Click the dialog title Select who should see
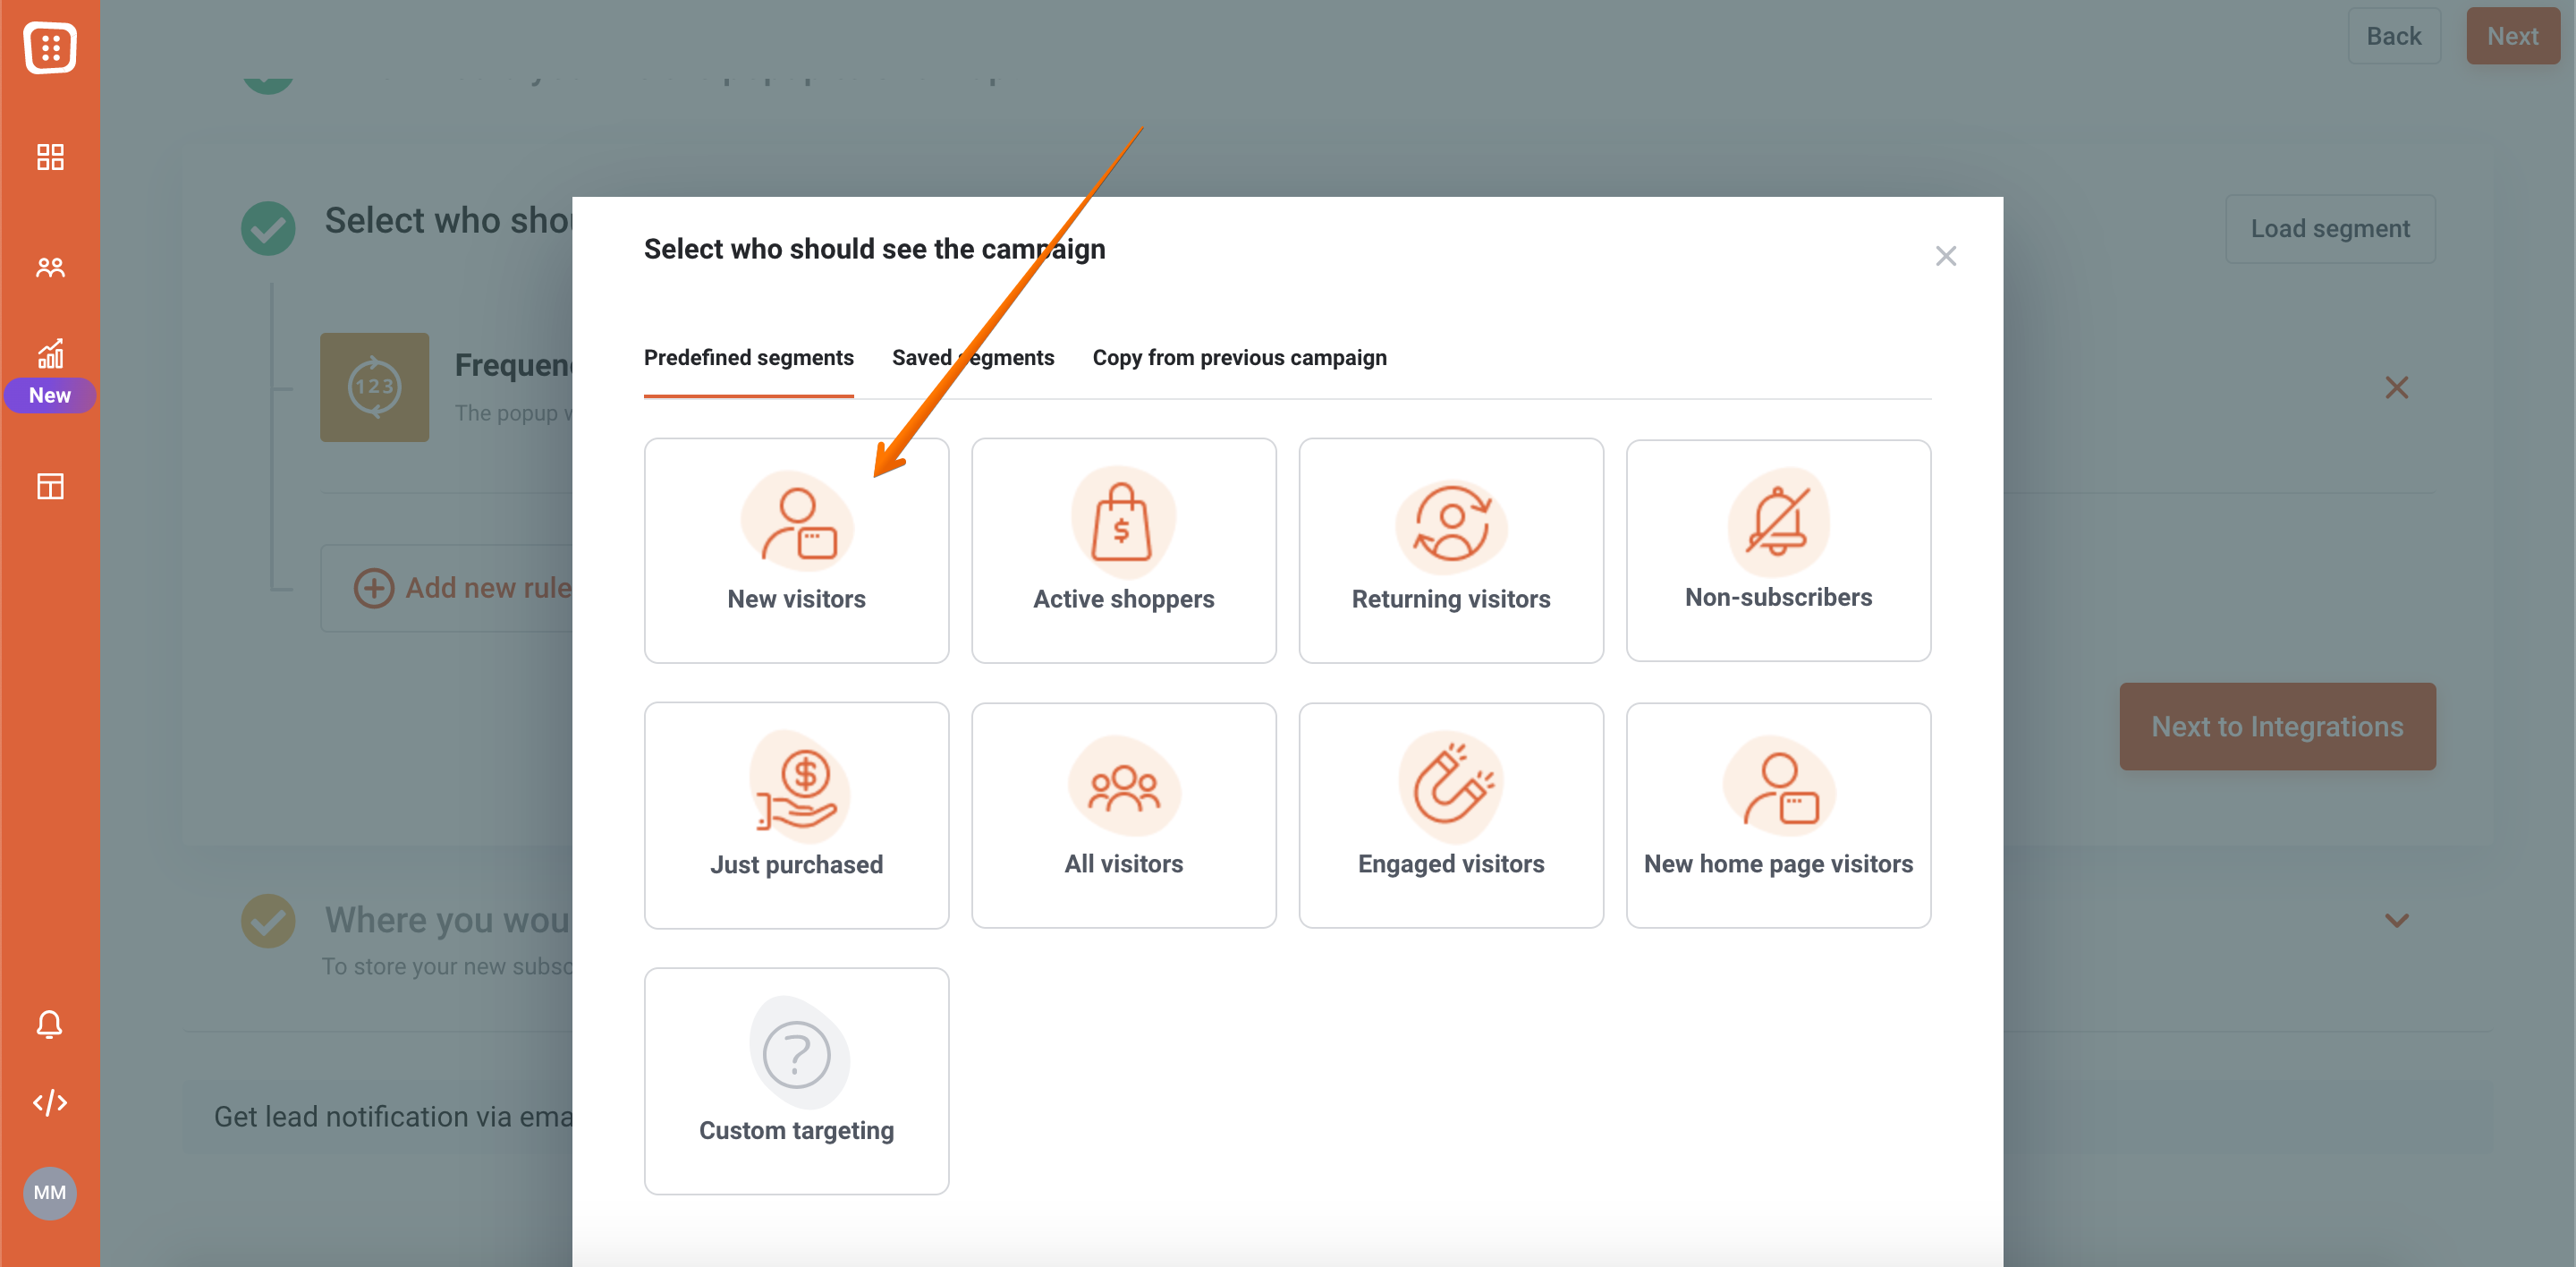This screenshot has height=1267, width=2576. click(874, 249)
